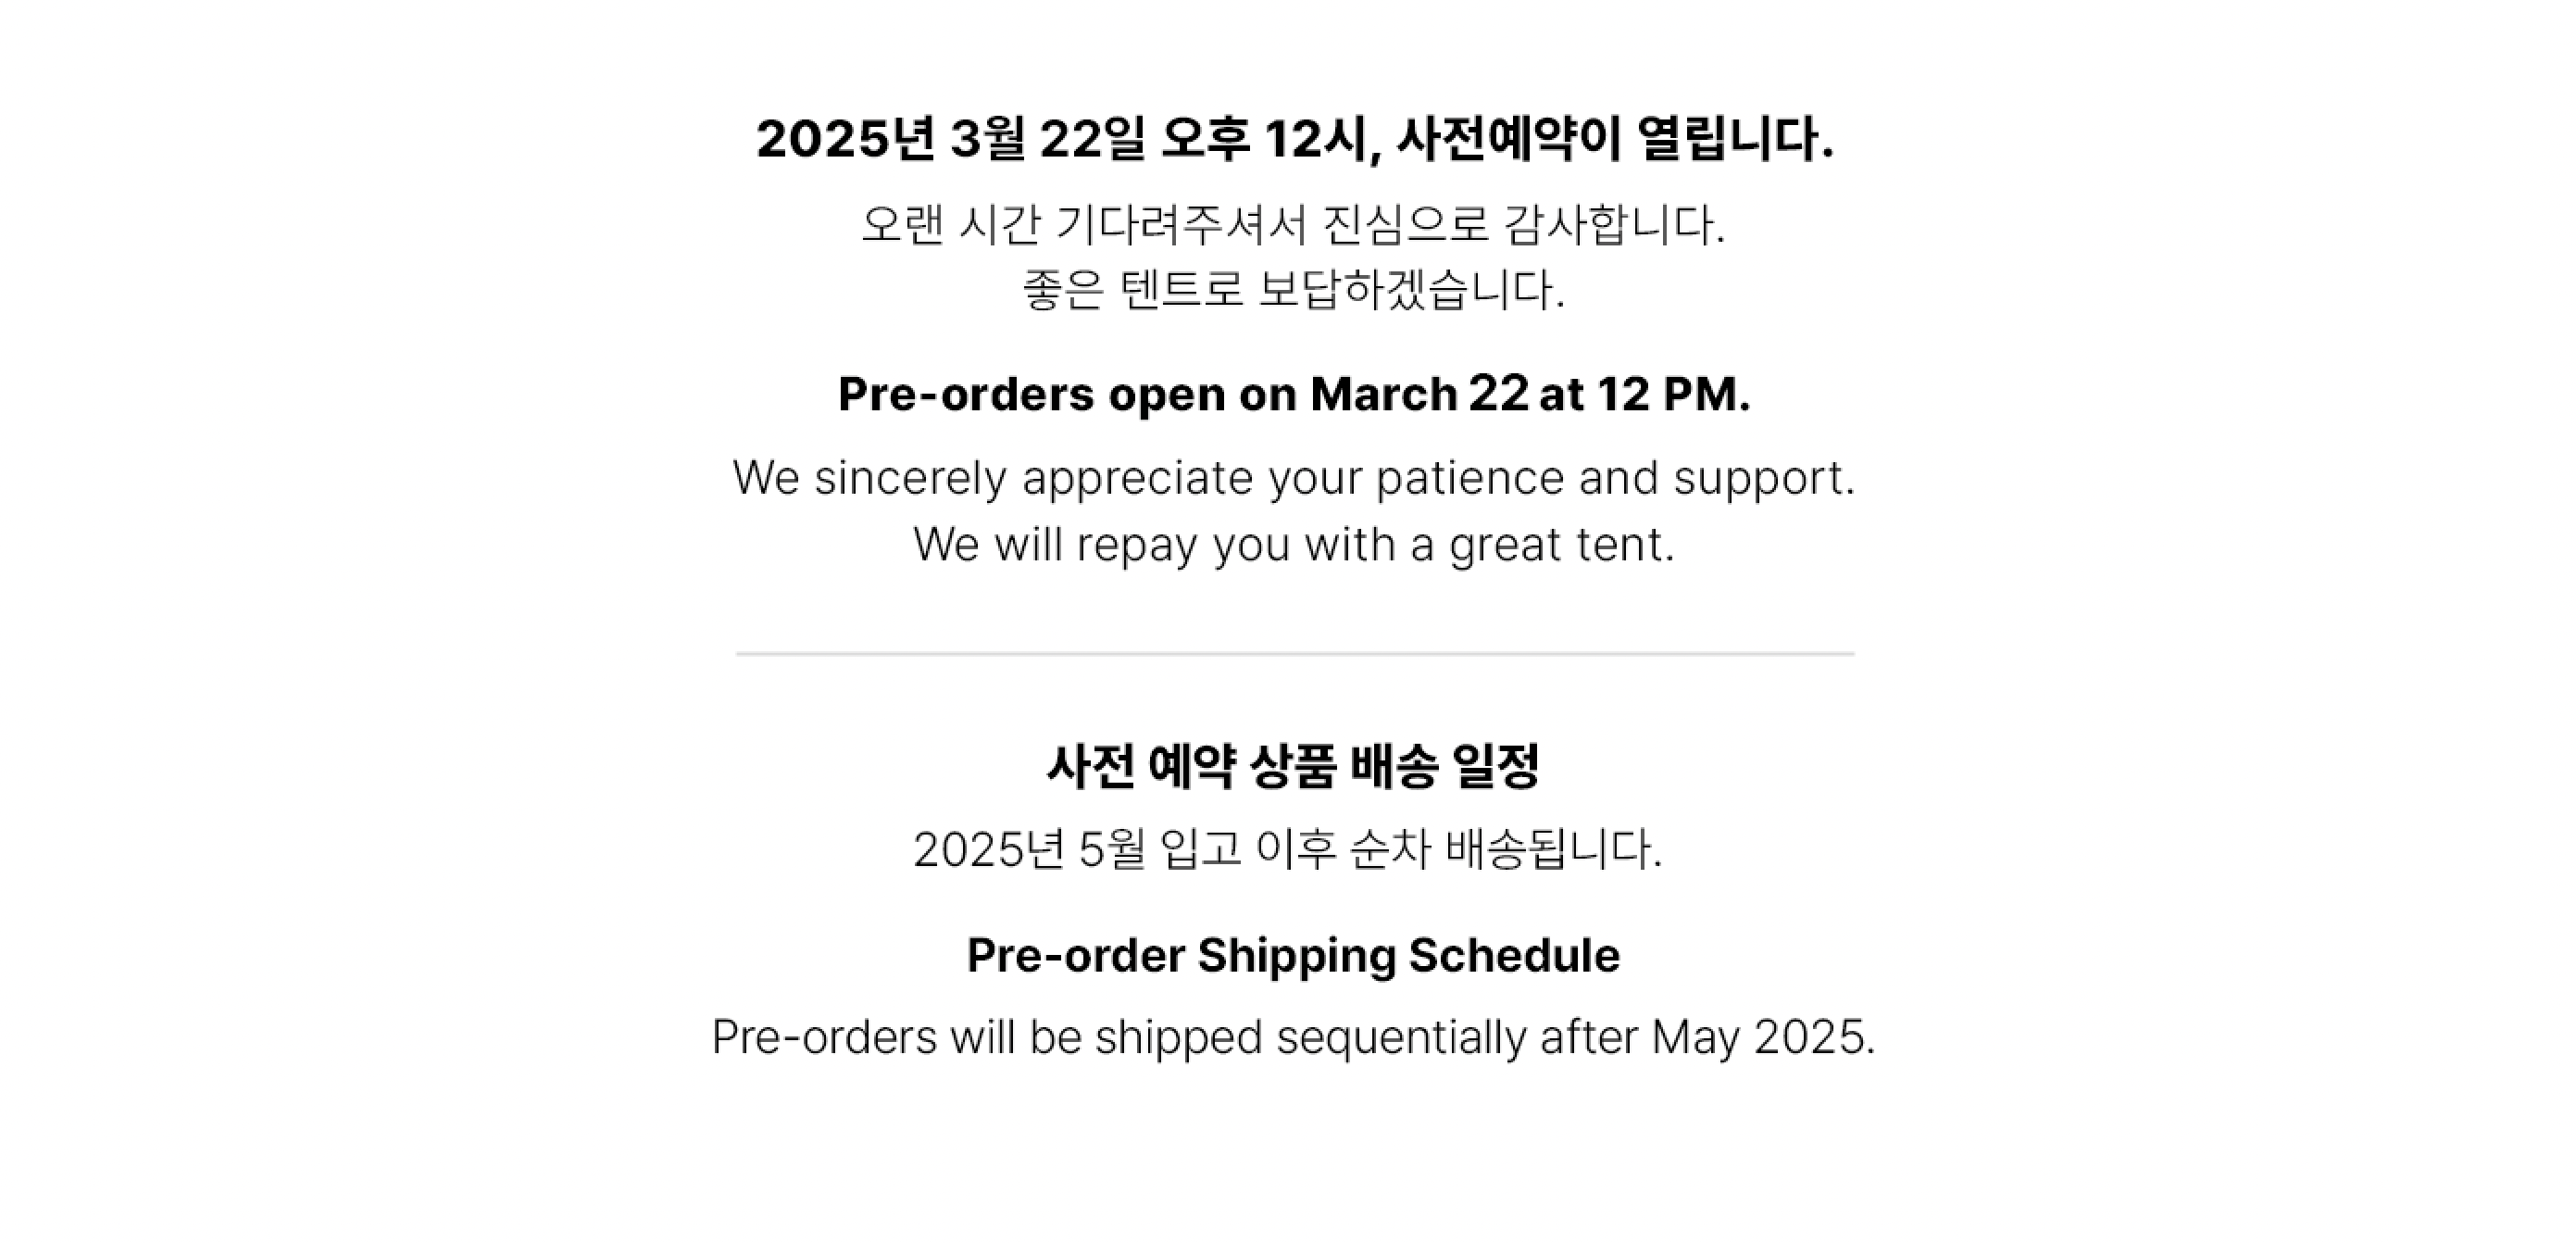2576x1243 pixels.
Task: Click the word 'sequentially' in the shipping sentence
Action: (1402, 1038)
